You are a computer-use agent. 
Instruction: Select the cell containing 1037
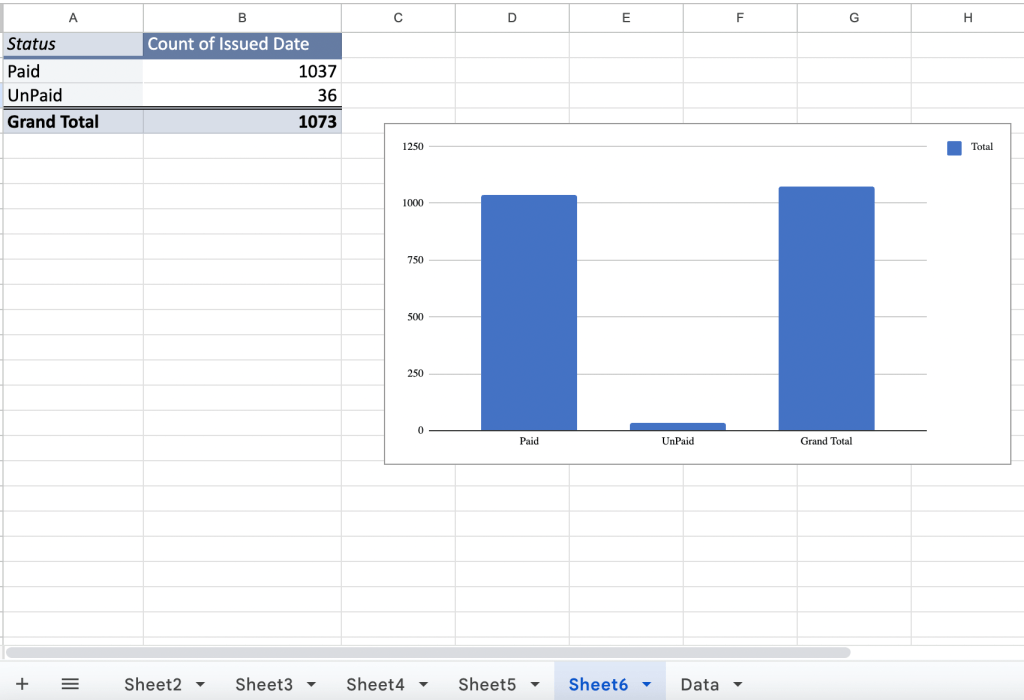pos(242,71)
